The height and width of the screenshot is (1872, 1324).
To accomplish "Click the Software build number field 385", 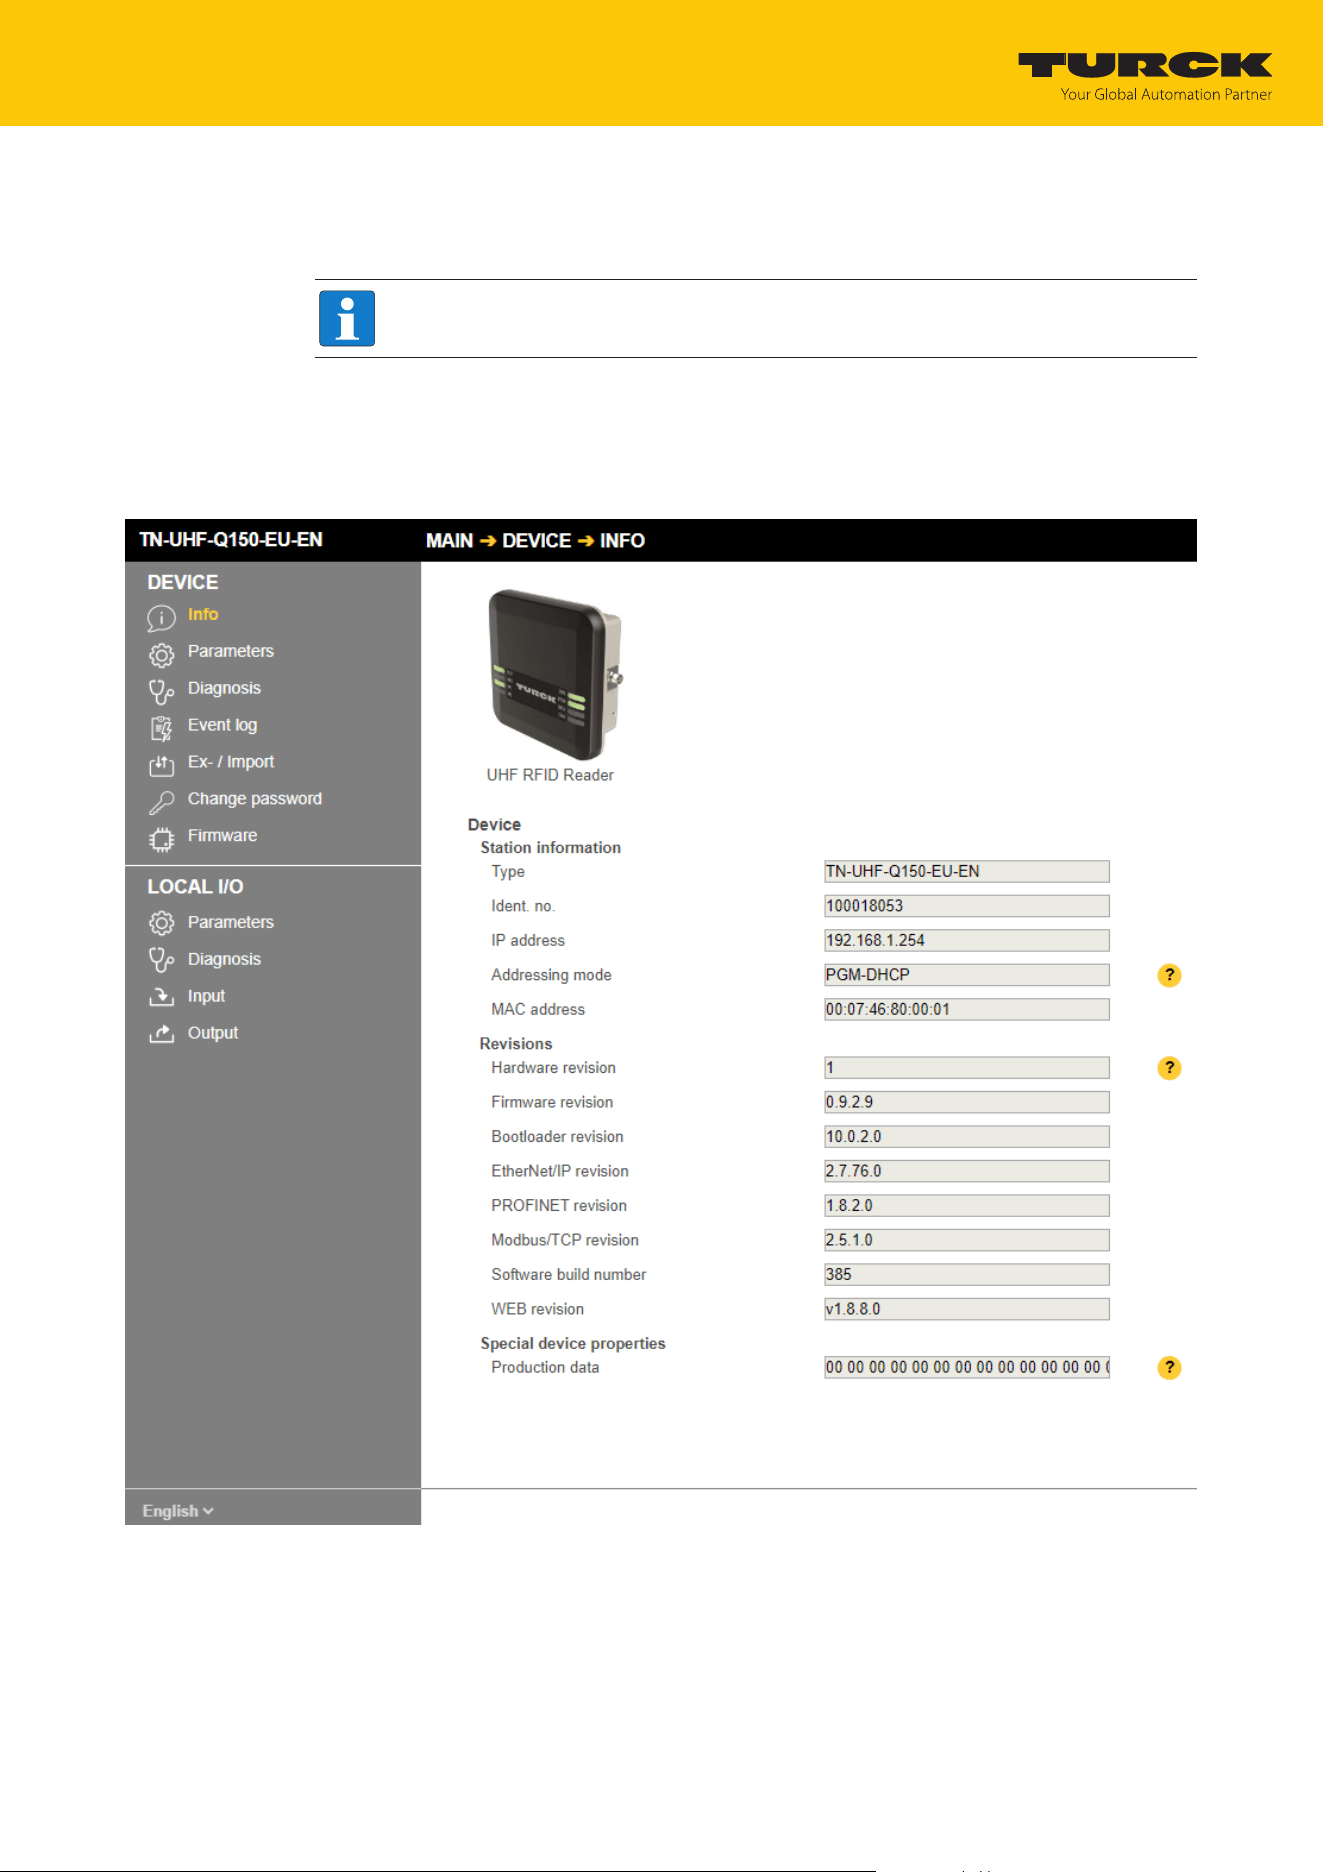I will pyautogui.click(x=967, y=1275).
